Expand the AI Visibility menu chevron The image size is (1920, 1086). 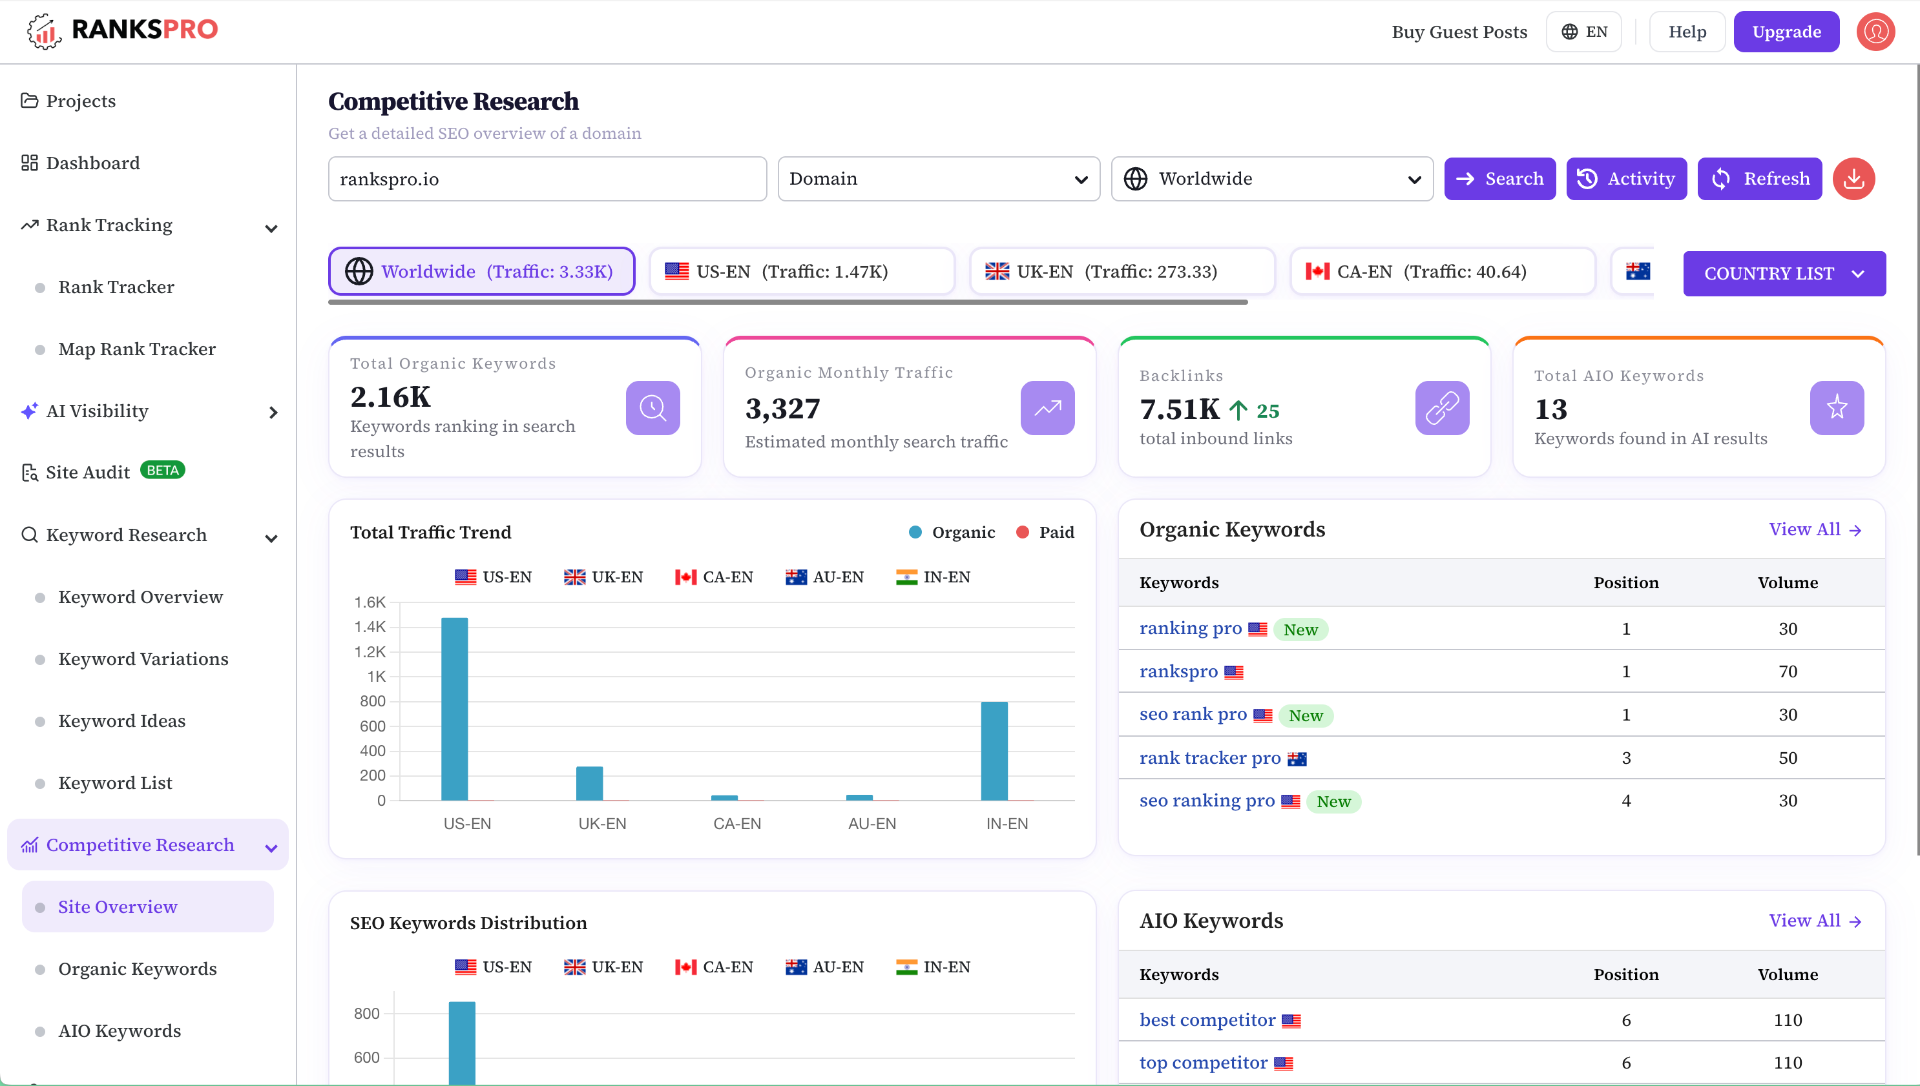coord(273,412)
